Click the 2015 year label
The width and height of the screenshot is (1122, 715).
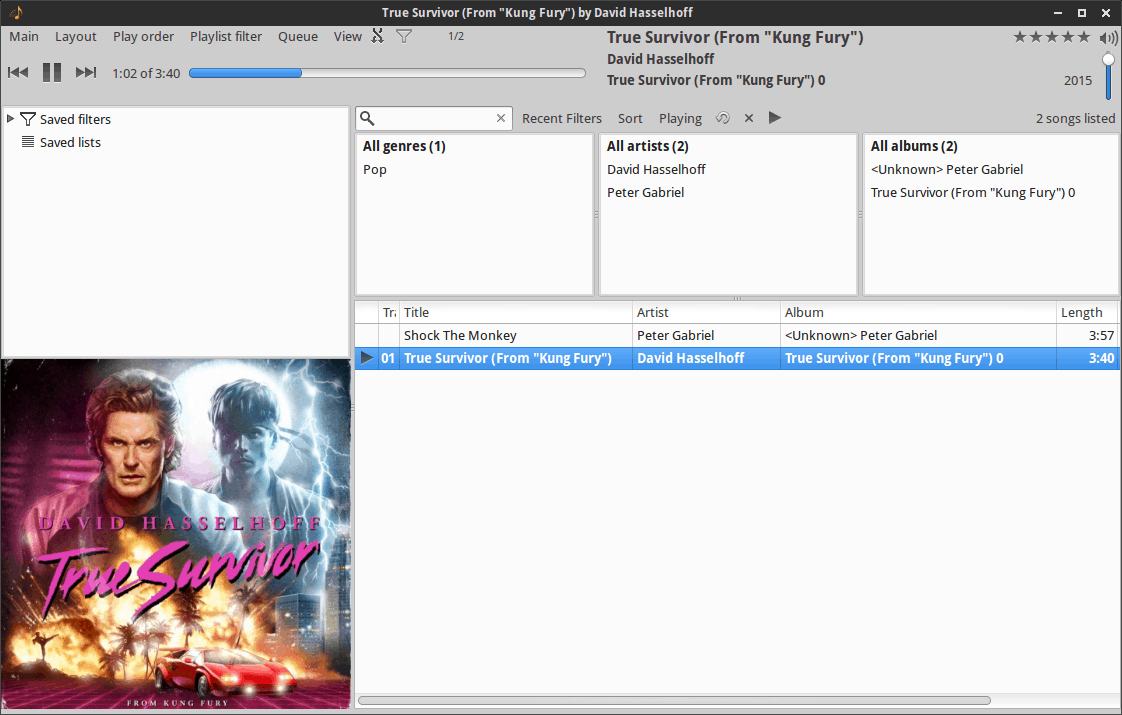(x=1078, y=80)
